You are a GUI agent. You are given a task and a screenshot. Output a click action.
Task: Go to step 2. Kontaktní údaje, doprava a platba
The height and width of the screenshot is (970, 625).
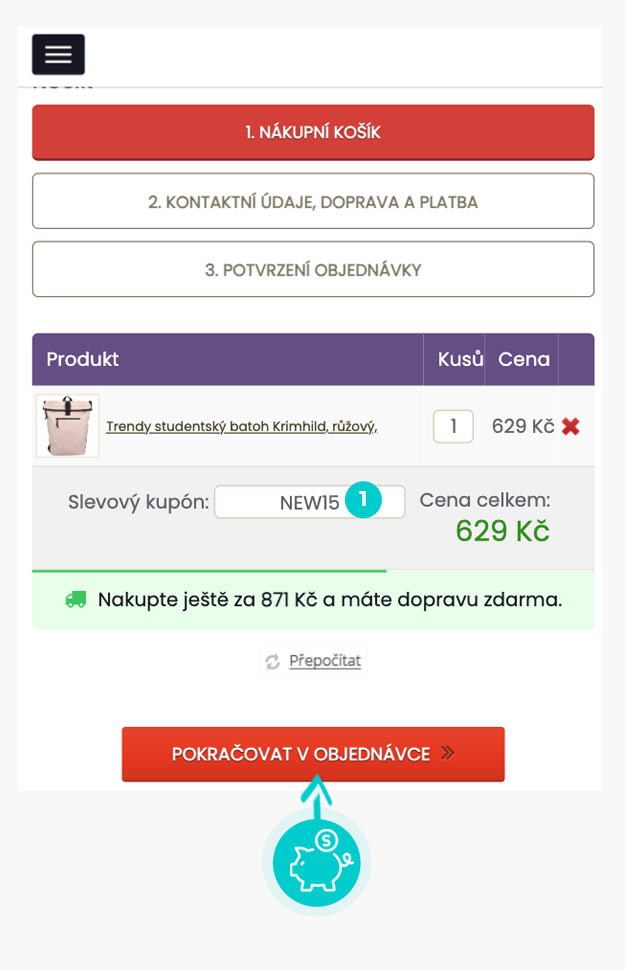click(x=313, y=201)
